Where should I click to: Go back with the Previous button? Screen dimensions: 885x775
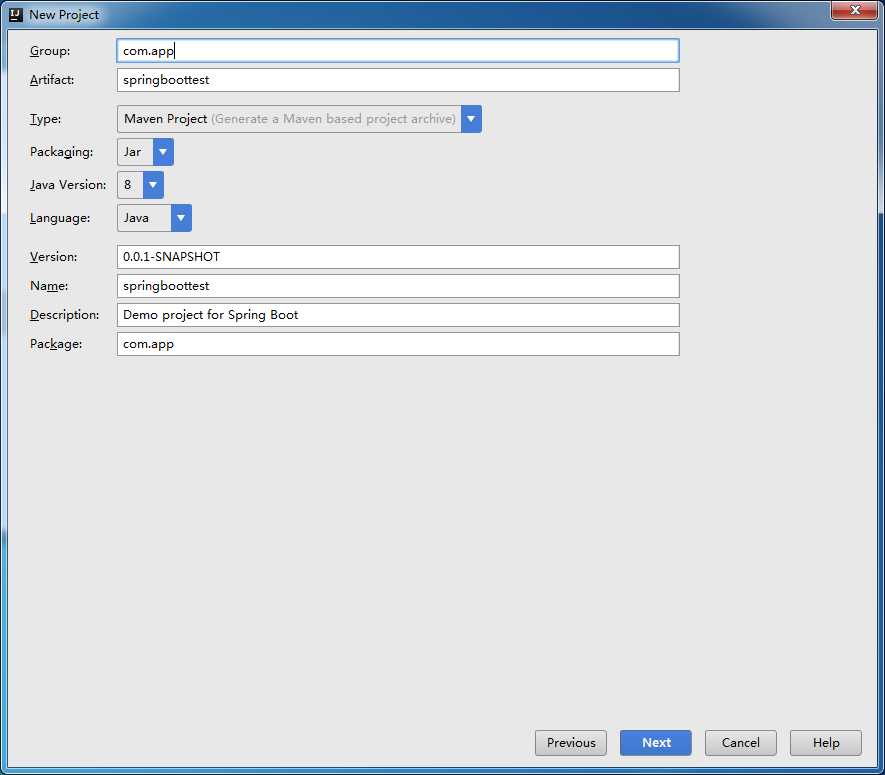(571, 743)
